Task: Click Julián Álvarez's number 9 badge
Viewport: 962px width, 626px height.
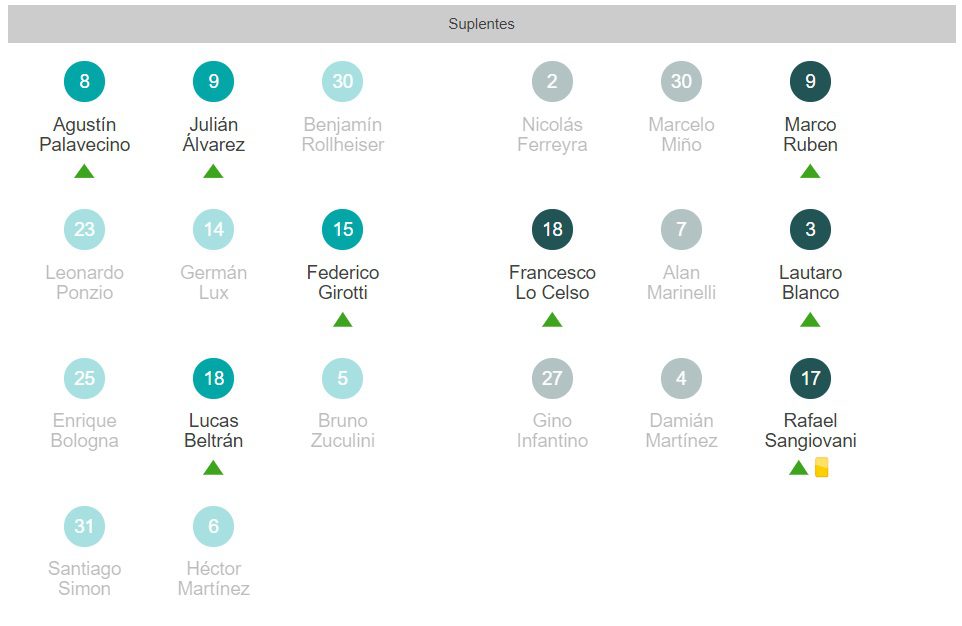Action: [213, 82]
